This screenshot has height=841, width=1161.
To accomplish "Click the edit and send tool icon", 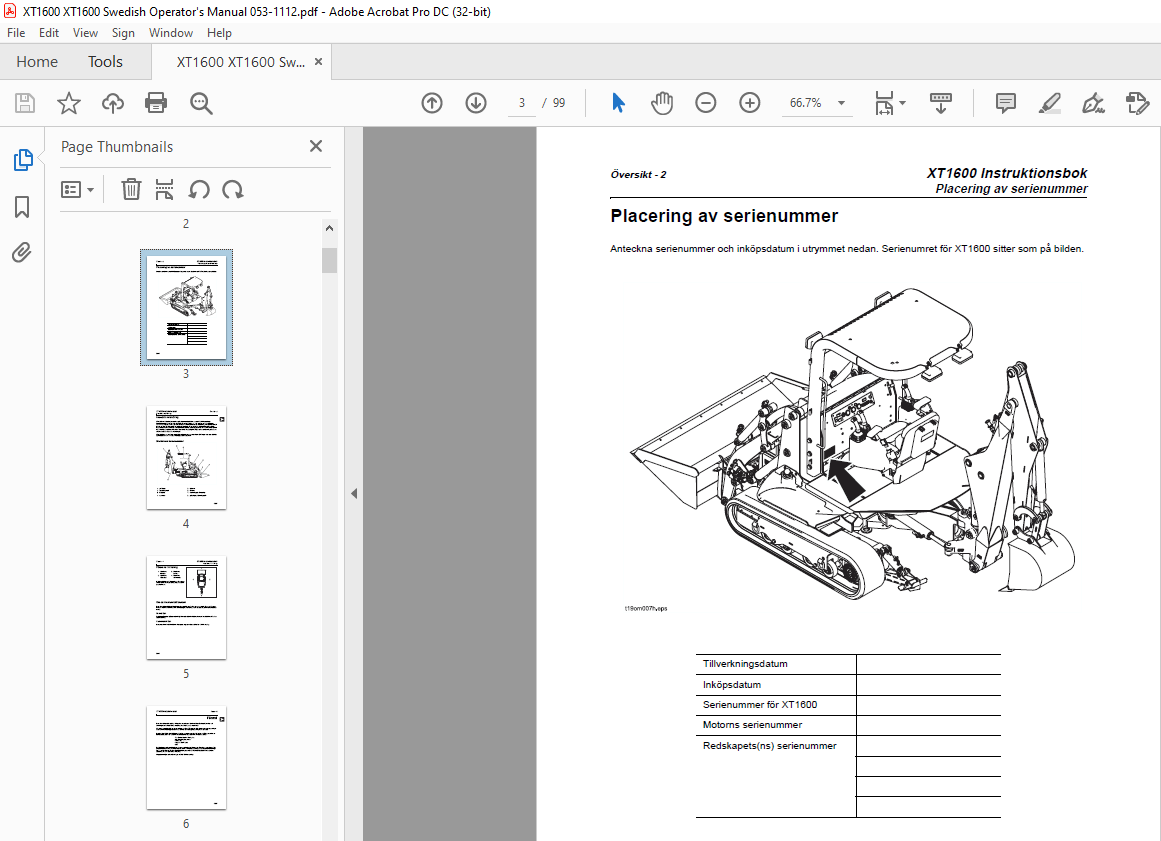I will tap(1137, 103).
